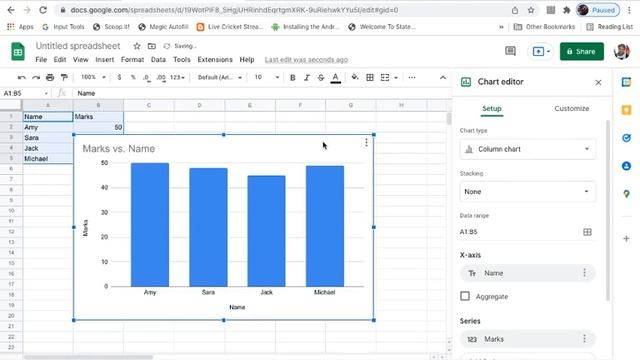640x360 pixels.
Task: Click the print icon
Action: coord(50,77)
